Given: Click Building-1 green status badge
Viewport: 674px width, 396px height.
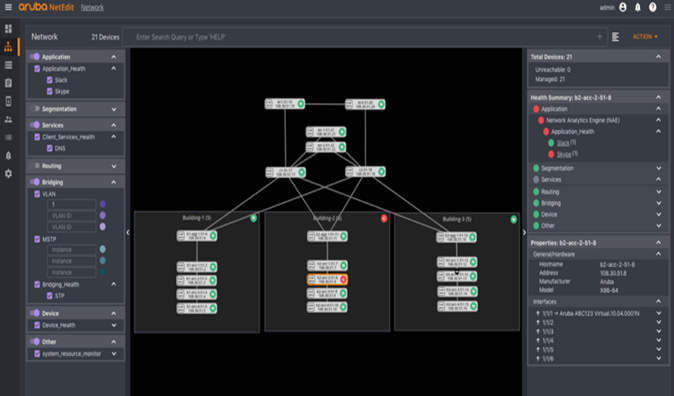Looking at the screenshot, I should coord(254,218).
